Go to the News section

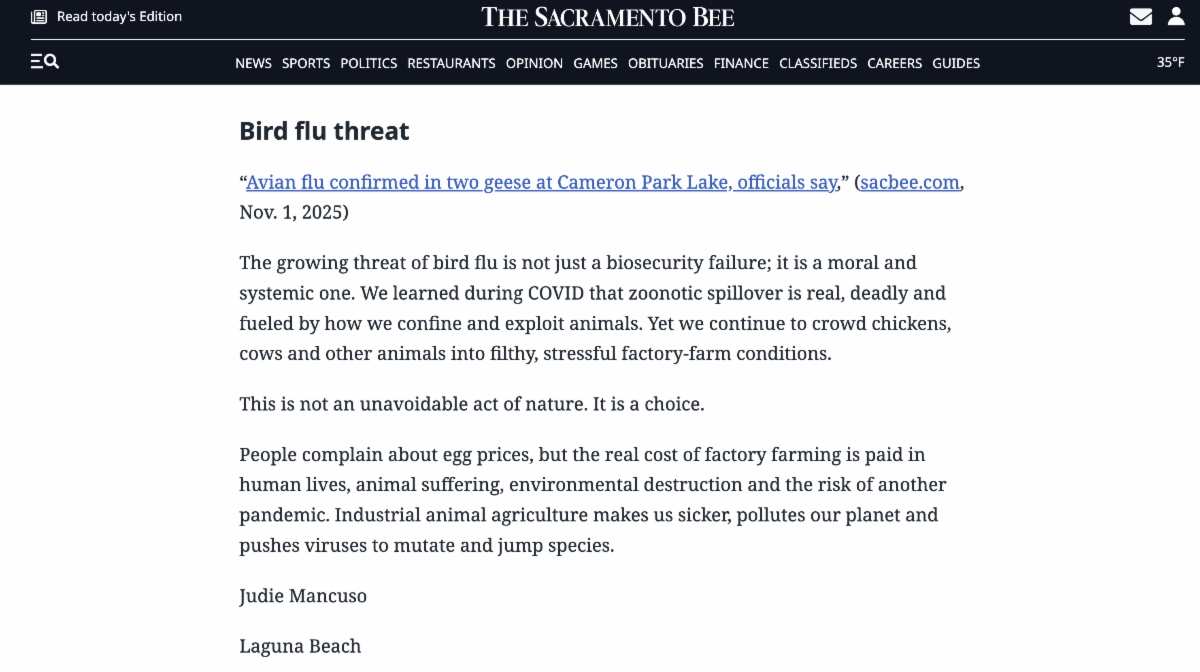(x=253, y=63)
